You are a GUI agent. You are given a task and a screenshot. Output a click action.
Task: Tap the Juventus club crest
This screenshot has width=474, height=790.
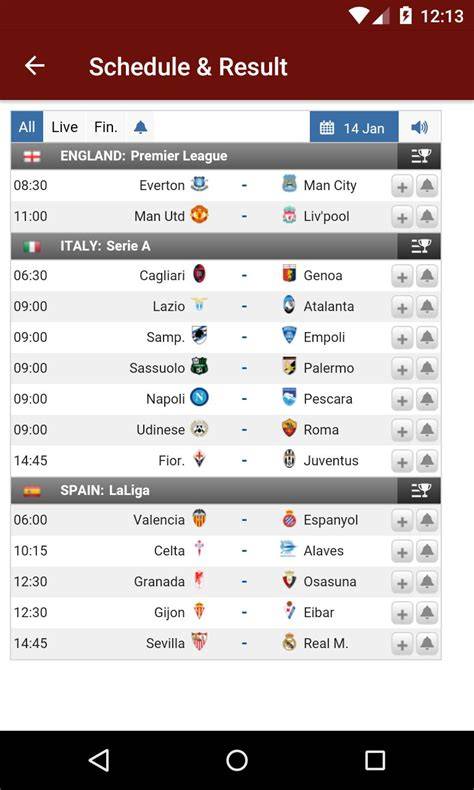click(x=289, y=459)
